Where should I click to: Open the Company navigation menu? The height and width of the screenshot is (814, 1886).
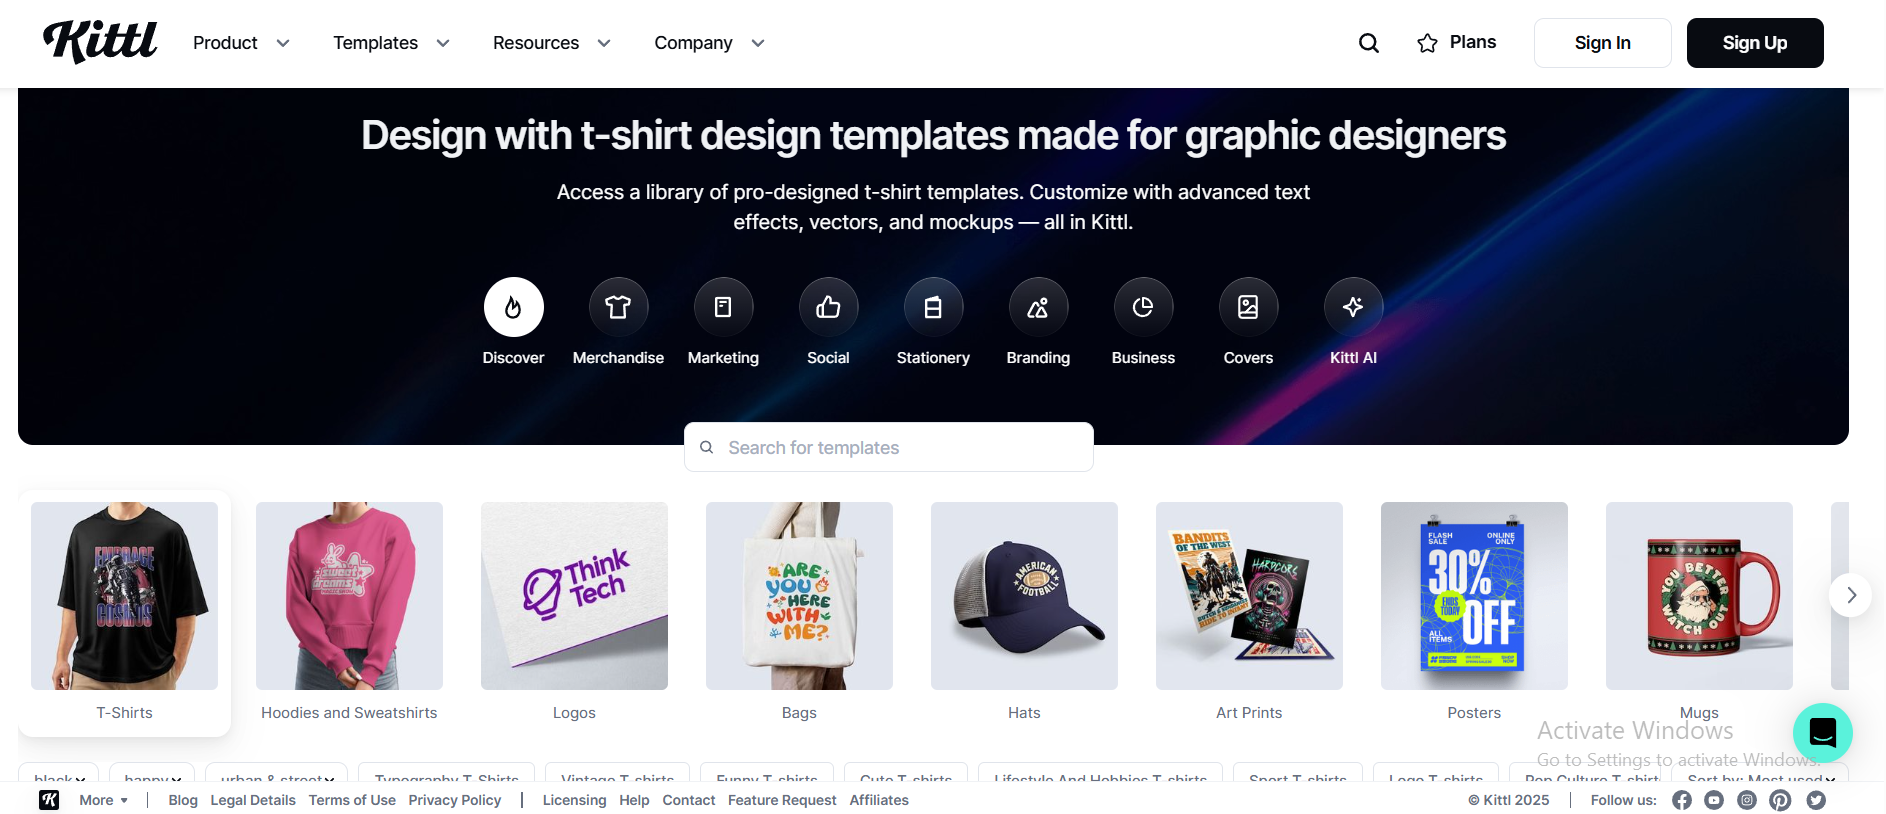pyautogui.click(x=709, y=43)
